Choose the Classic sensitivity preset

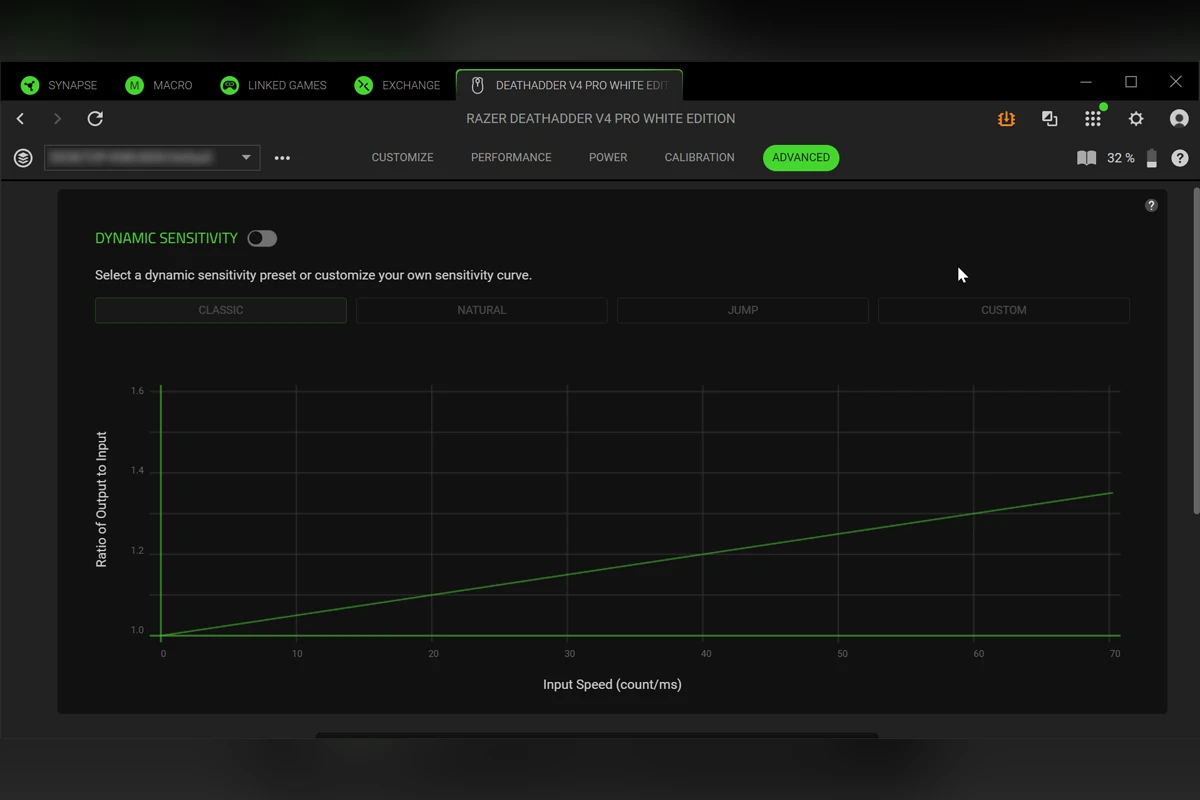[x=221, y=310]
